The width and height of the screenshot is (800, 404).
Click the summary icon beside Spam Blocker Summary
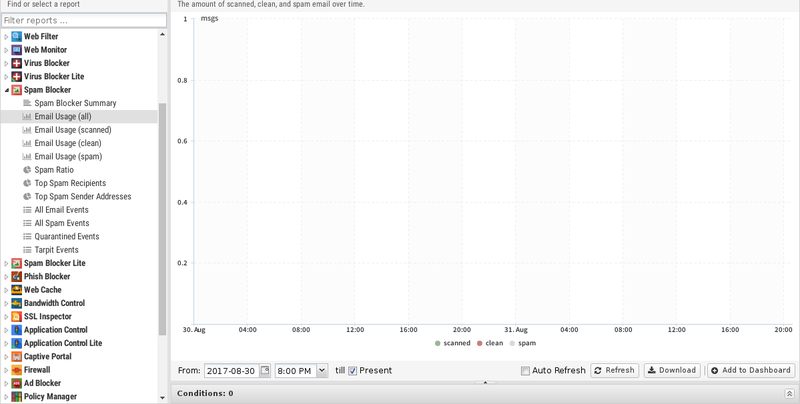click(27, 103)
